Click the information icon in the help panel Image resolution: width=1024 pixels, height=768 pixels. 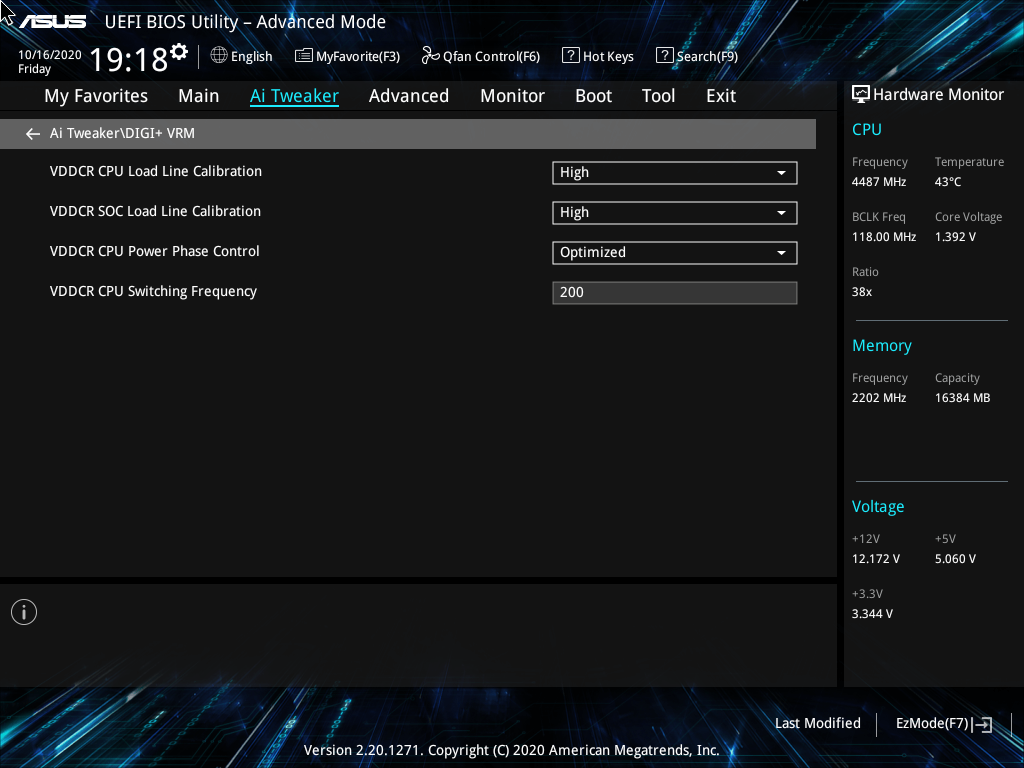point(24,612)
